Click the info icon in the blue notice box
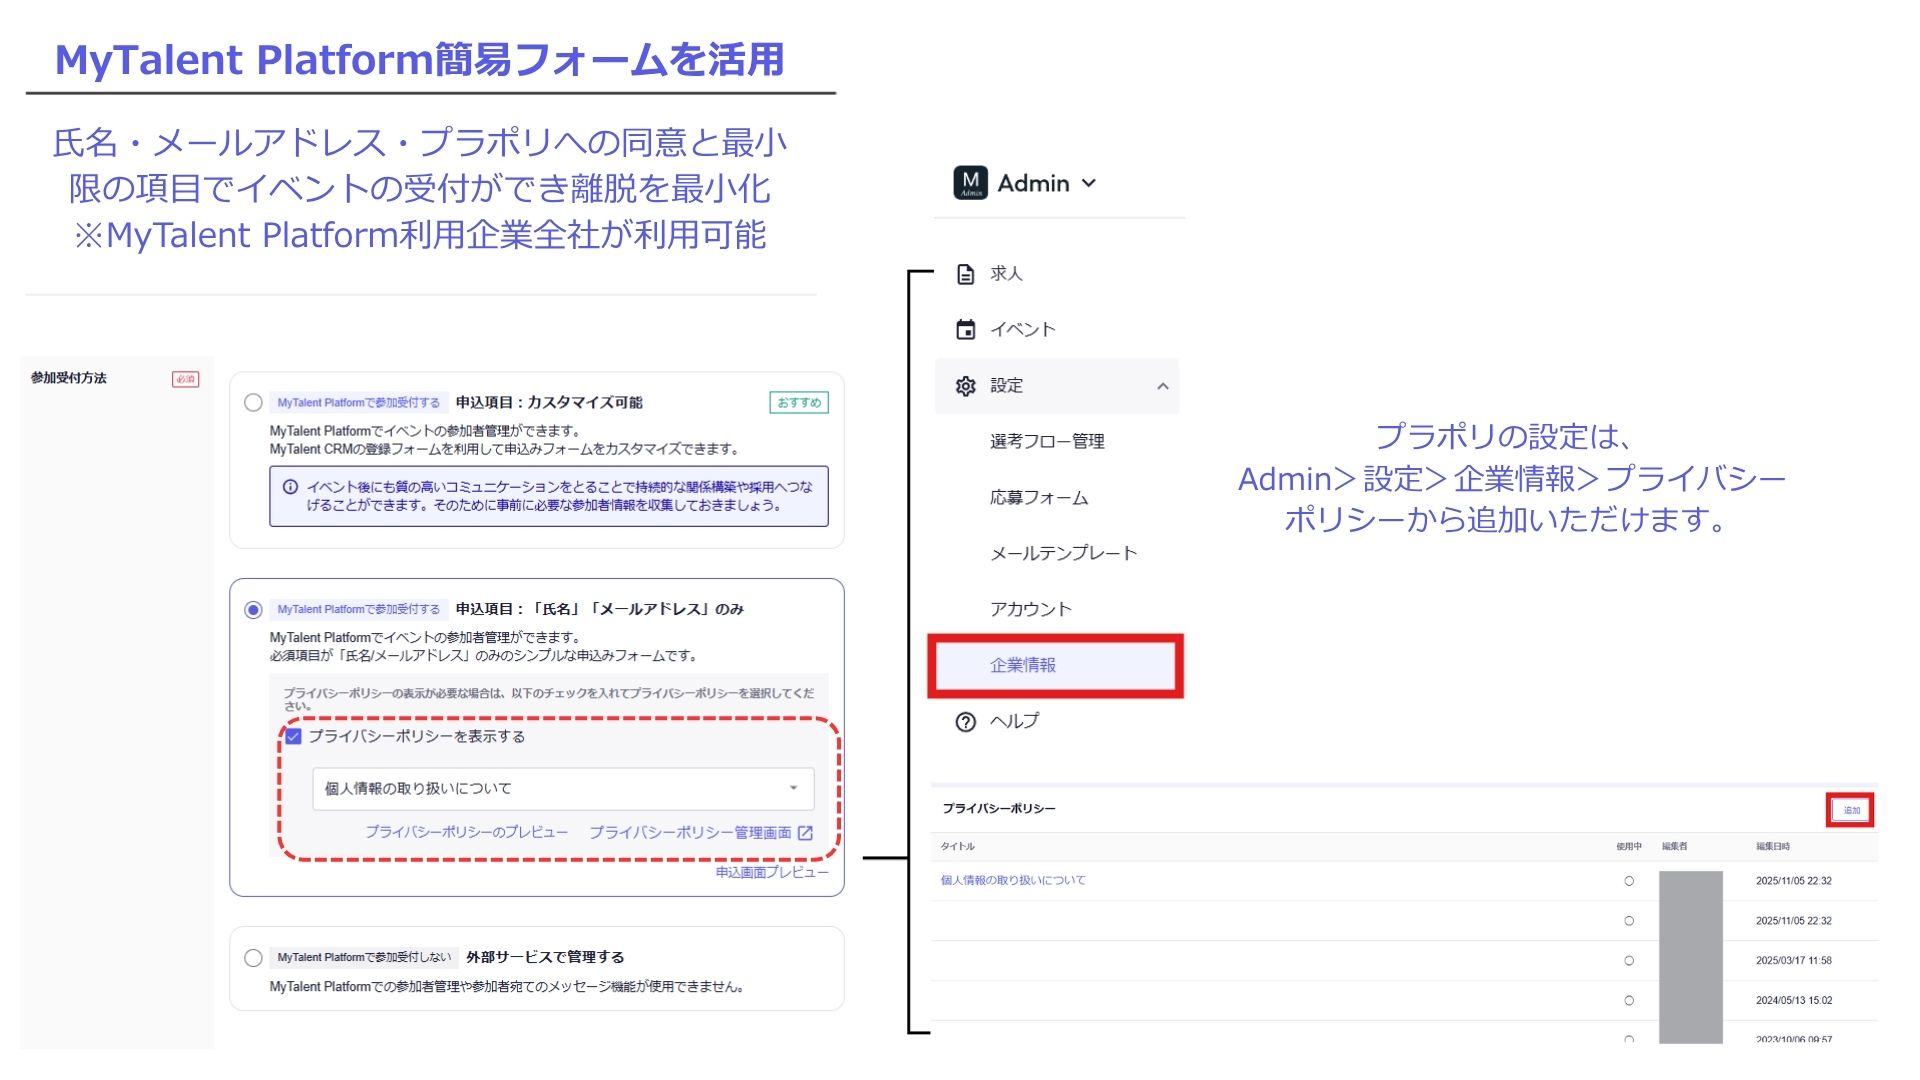1920x1080 pixels. [x=290, y=487]
